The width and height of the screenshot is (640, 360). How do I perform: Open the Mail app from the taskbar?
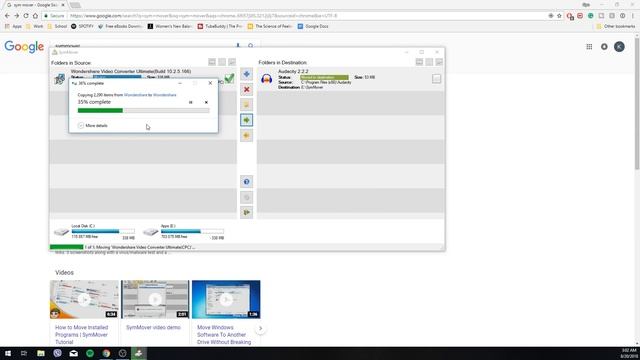[73, 353]
